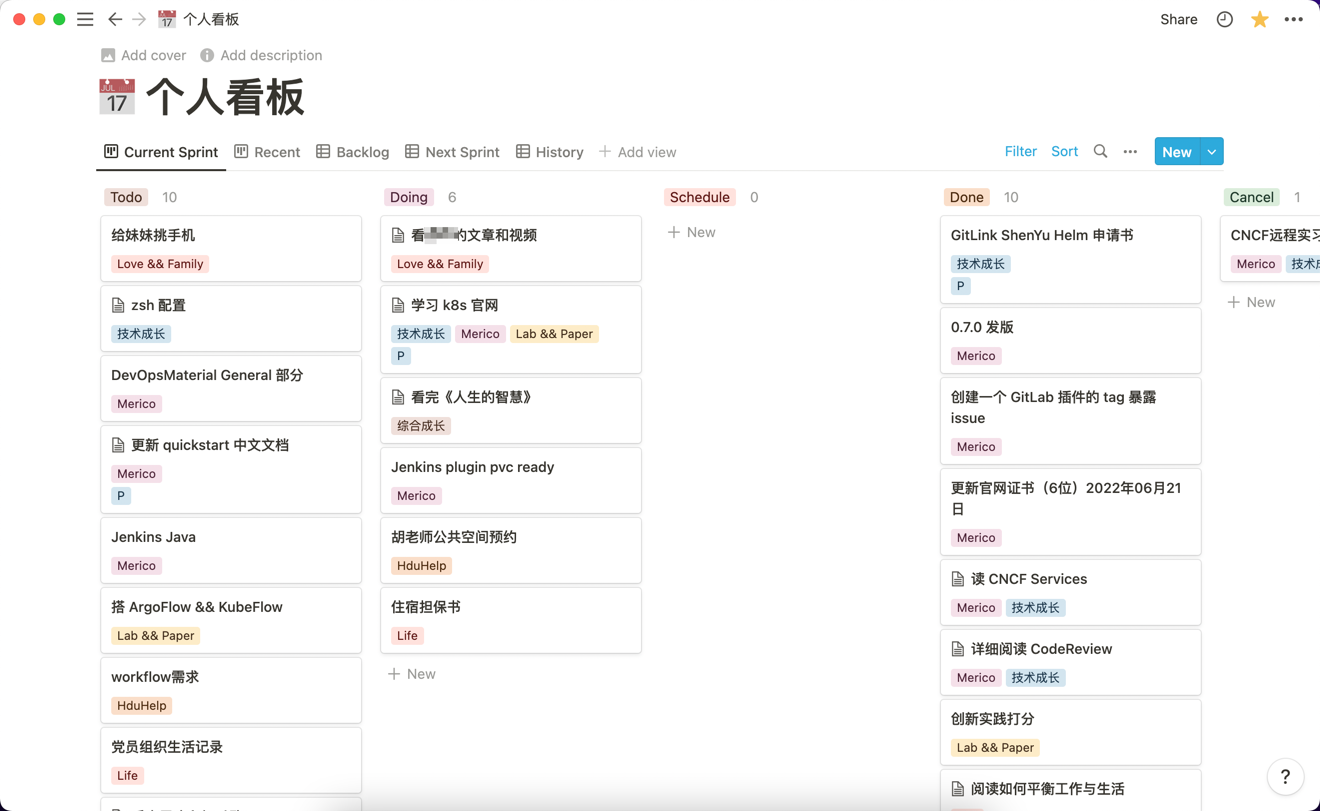Open the top-right ellipsis page menu

(1294, 19)
